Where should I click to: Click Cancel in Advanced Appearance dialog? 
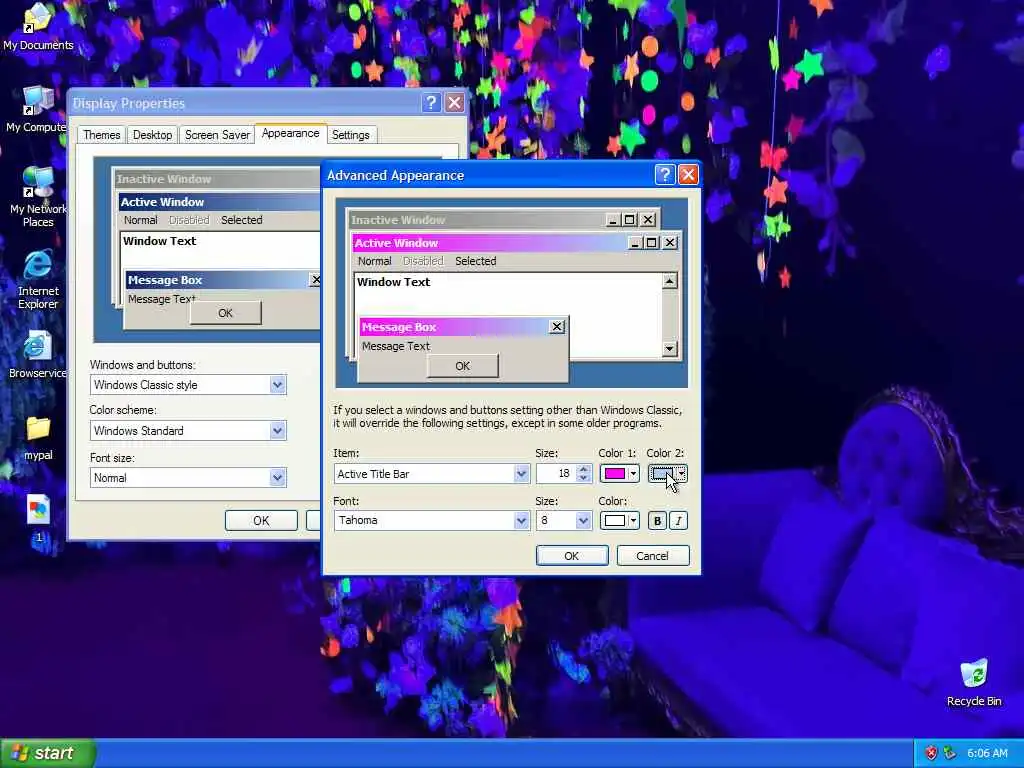click(x=652, y=556)
